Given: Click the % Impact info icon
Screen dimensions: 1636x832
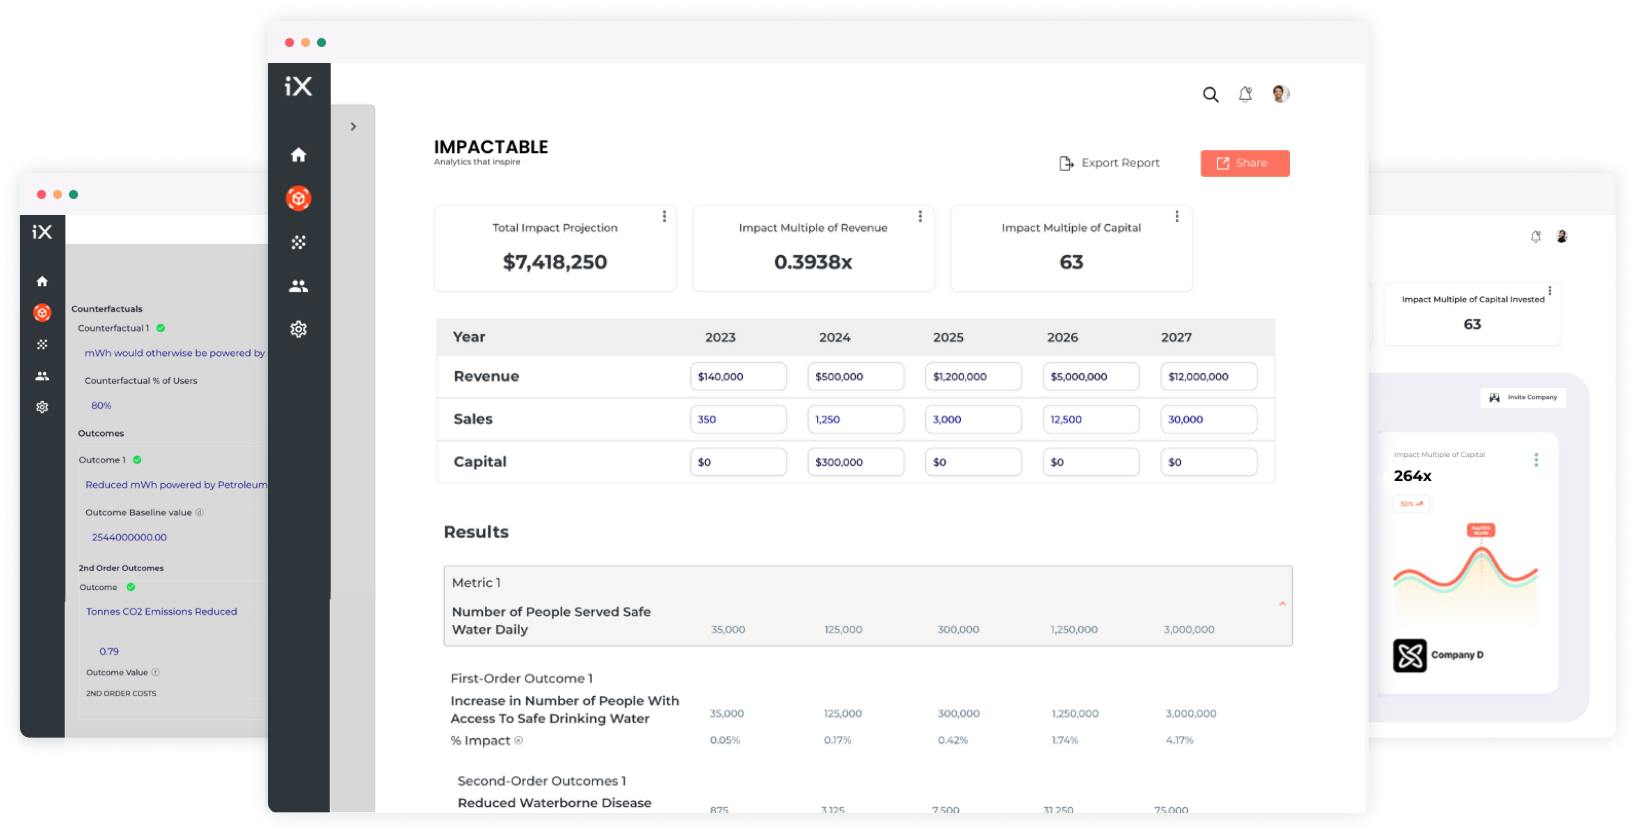Looking at the screenshot, I should click(518, 741).
